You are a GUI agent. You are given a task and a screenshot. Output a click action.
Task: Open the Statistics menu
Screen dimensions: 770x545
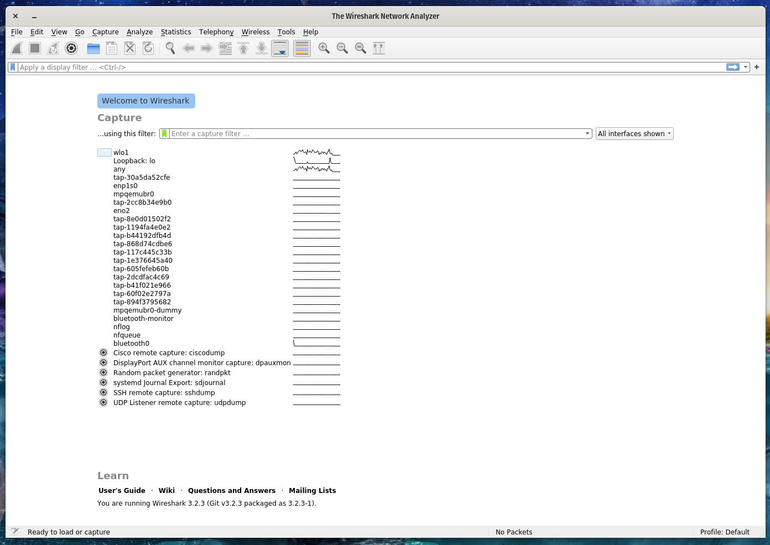(x=176, y=32)
